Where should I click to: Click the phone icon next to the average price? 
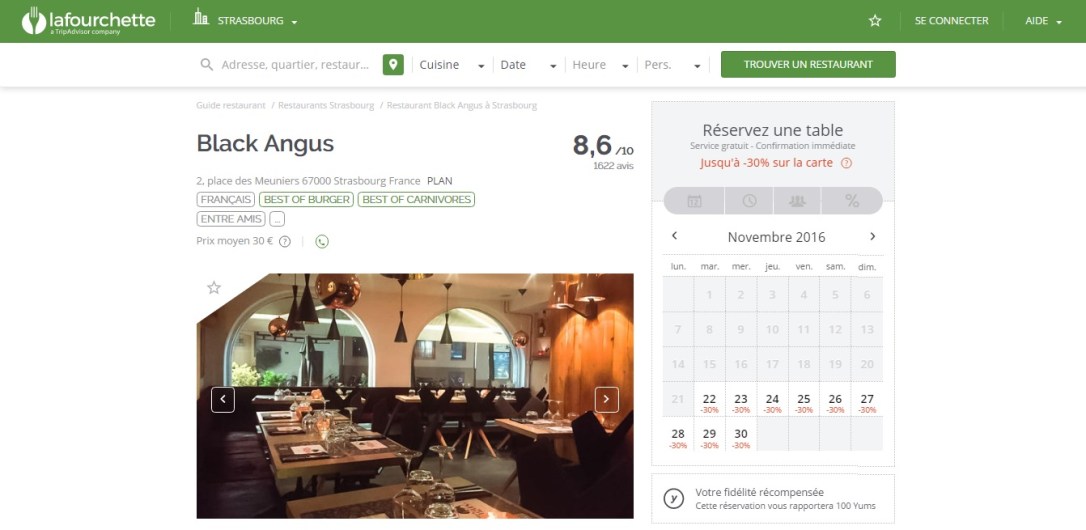tap(322, 242)
